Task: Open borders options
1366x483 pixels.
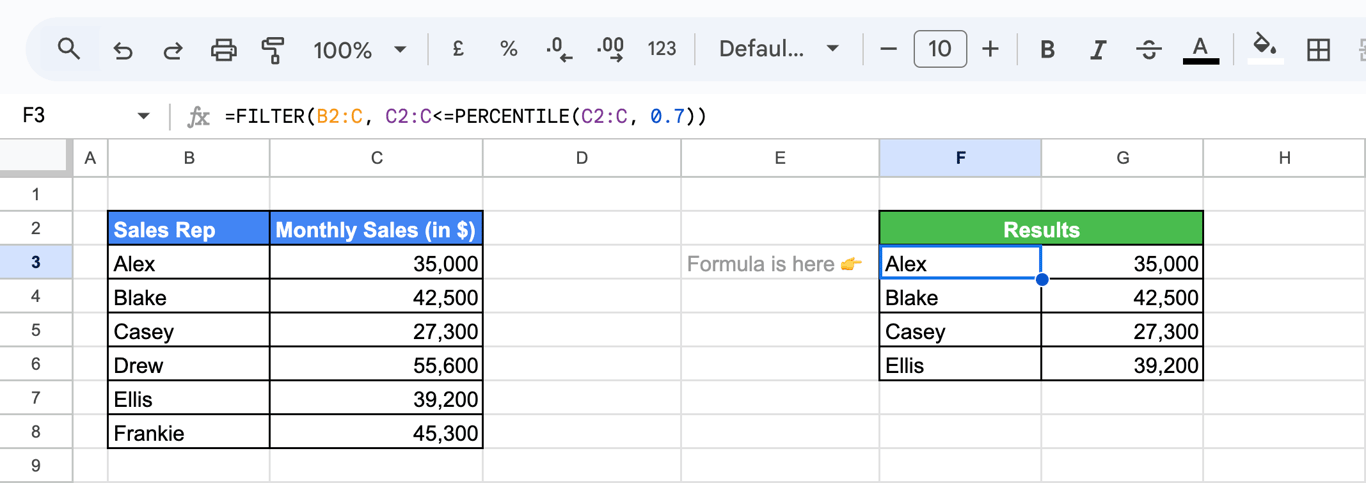Action: pyautogui.click(x=1318, y=49)
